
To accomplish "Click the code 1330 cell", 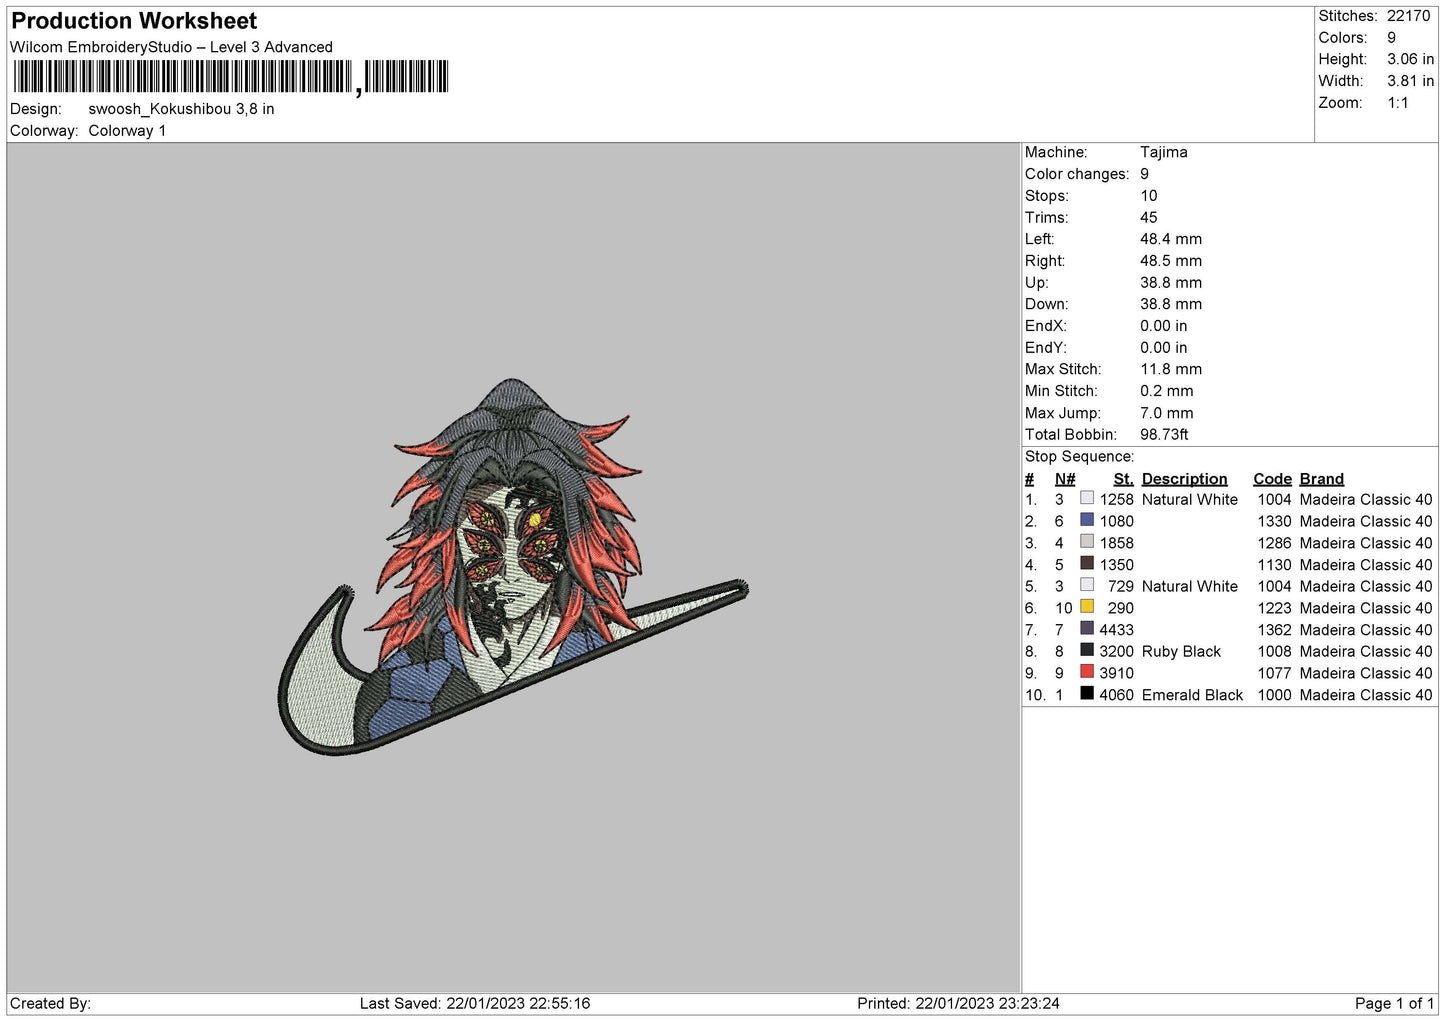I will pyautogui.click(x=1274, y=522).
